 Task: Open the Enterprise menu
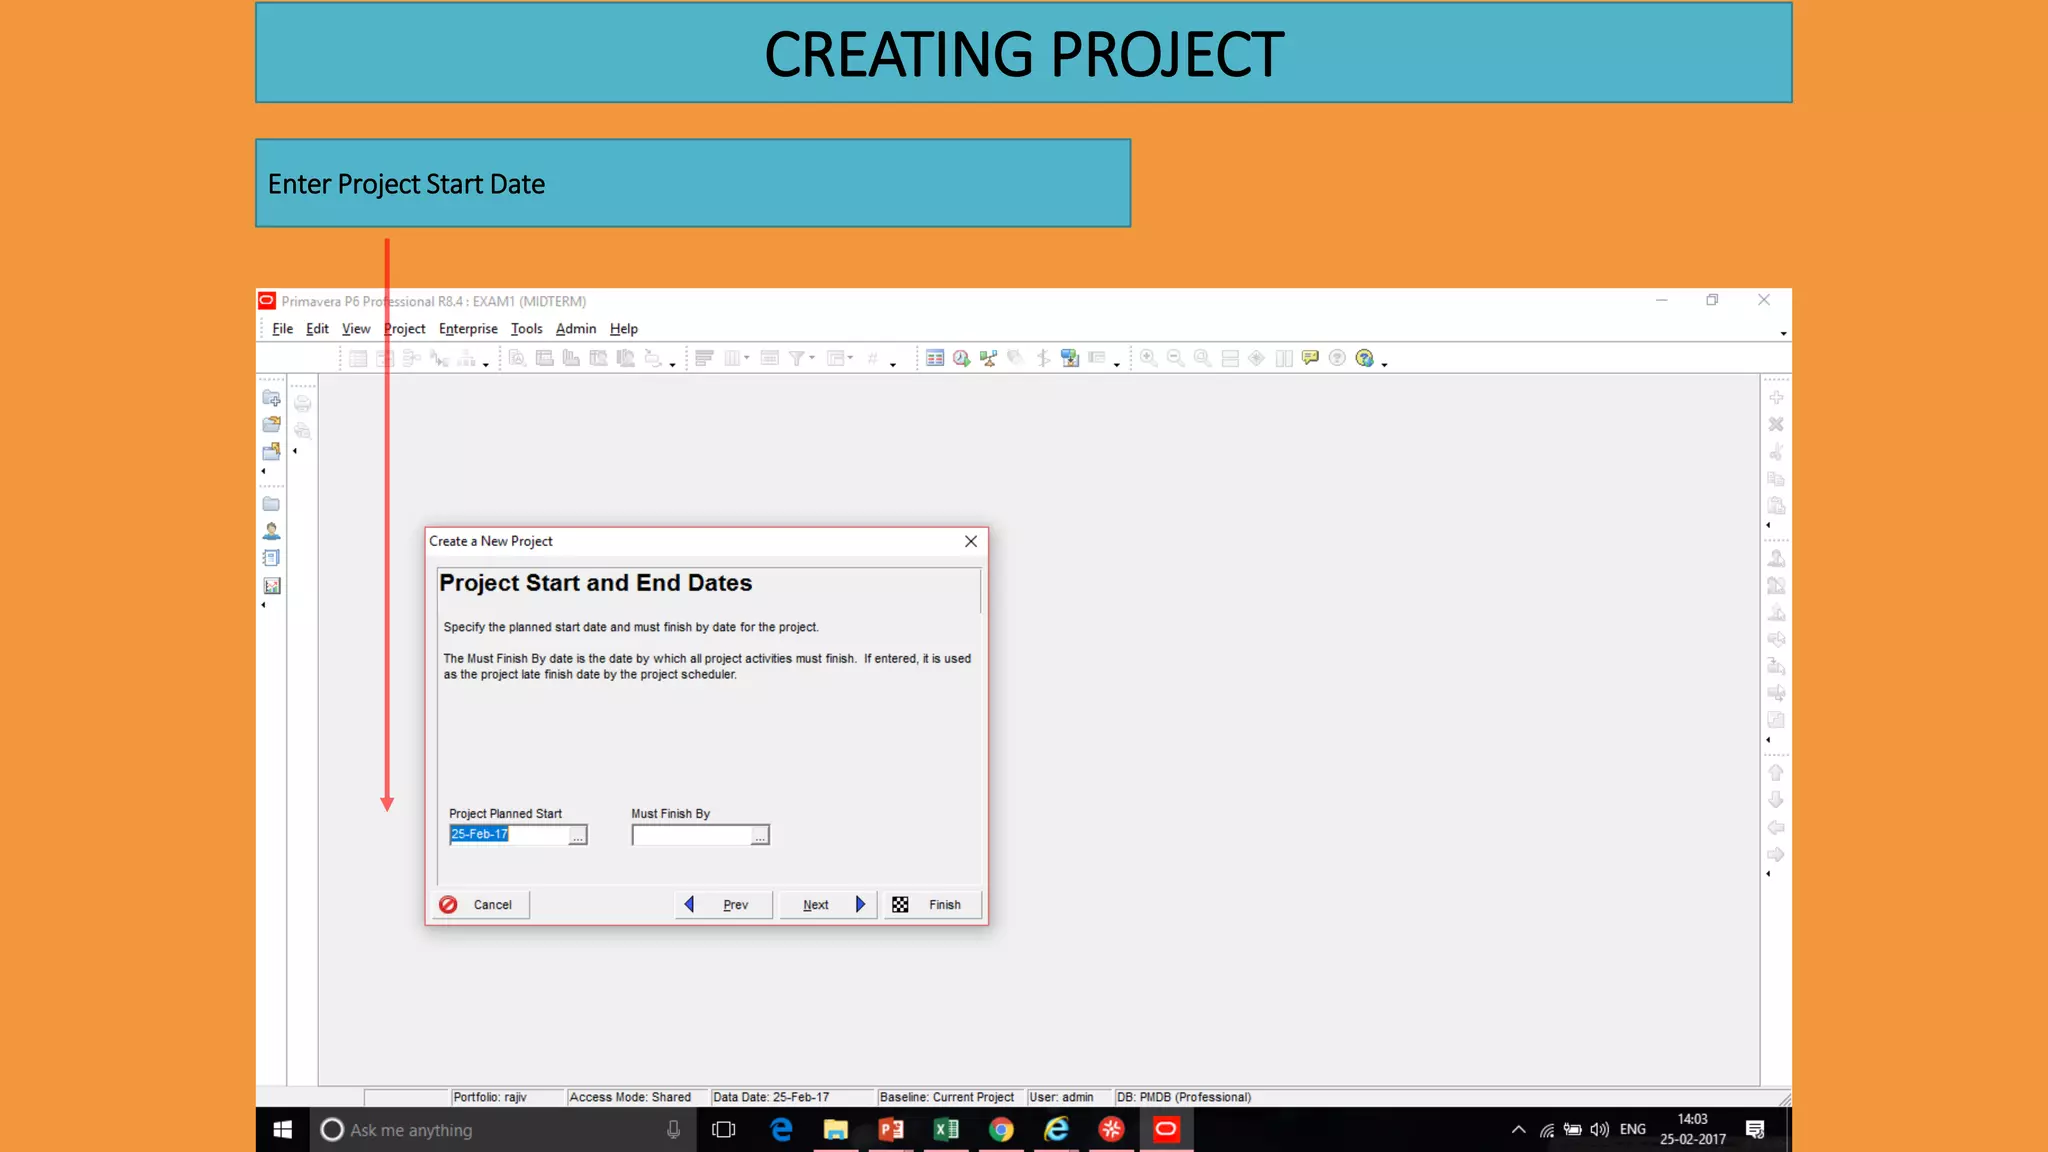point(468,329)
